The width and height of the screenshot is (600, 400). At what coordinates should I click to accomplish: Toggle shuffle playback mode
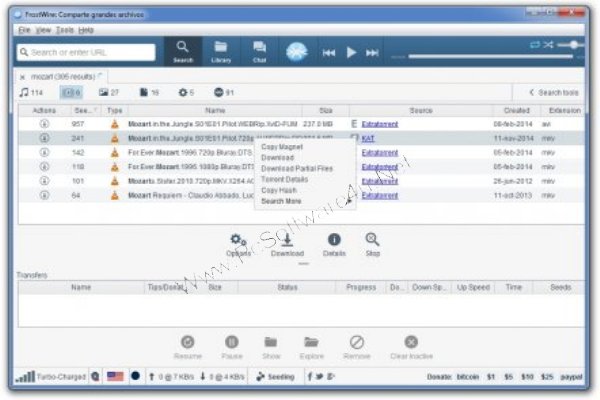pos(548,45)
